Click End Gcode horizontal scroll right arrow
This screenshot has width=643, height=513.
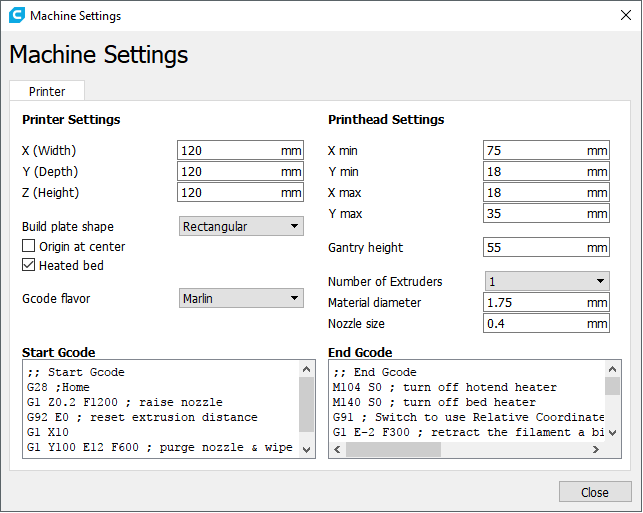[x=596, y=449]
